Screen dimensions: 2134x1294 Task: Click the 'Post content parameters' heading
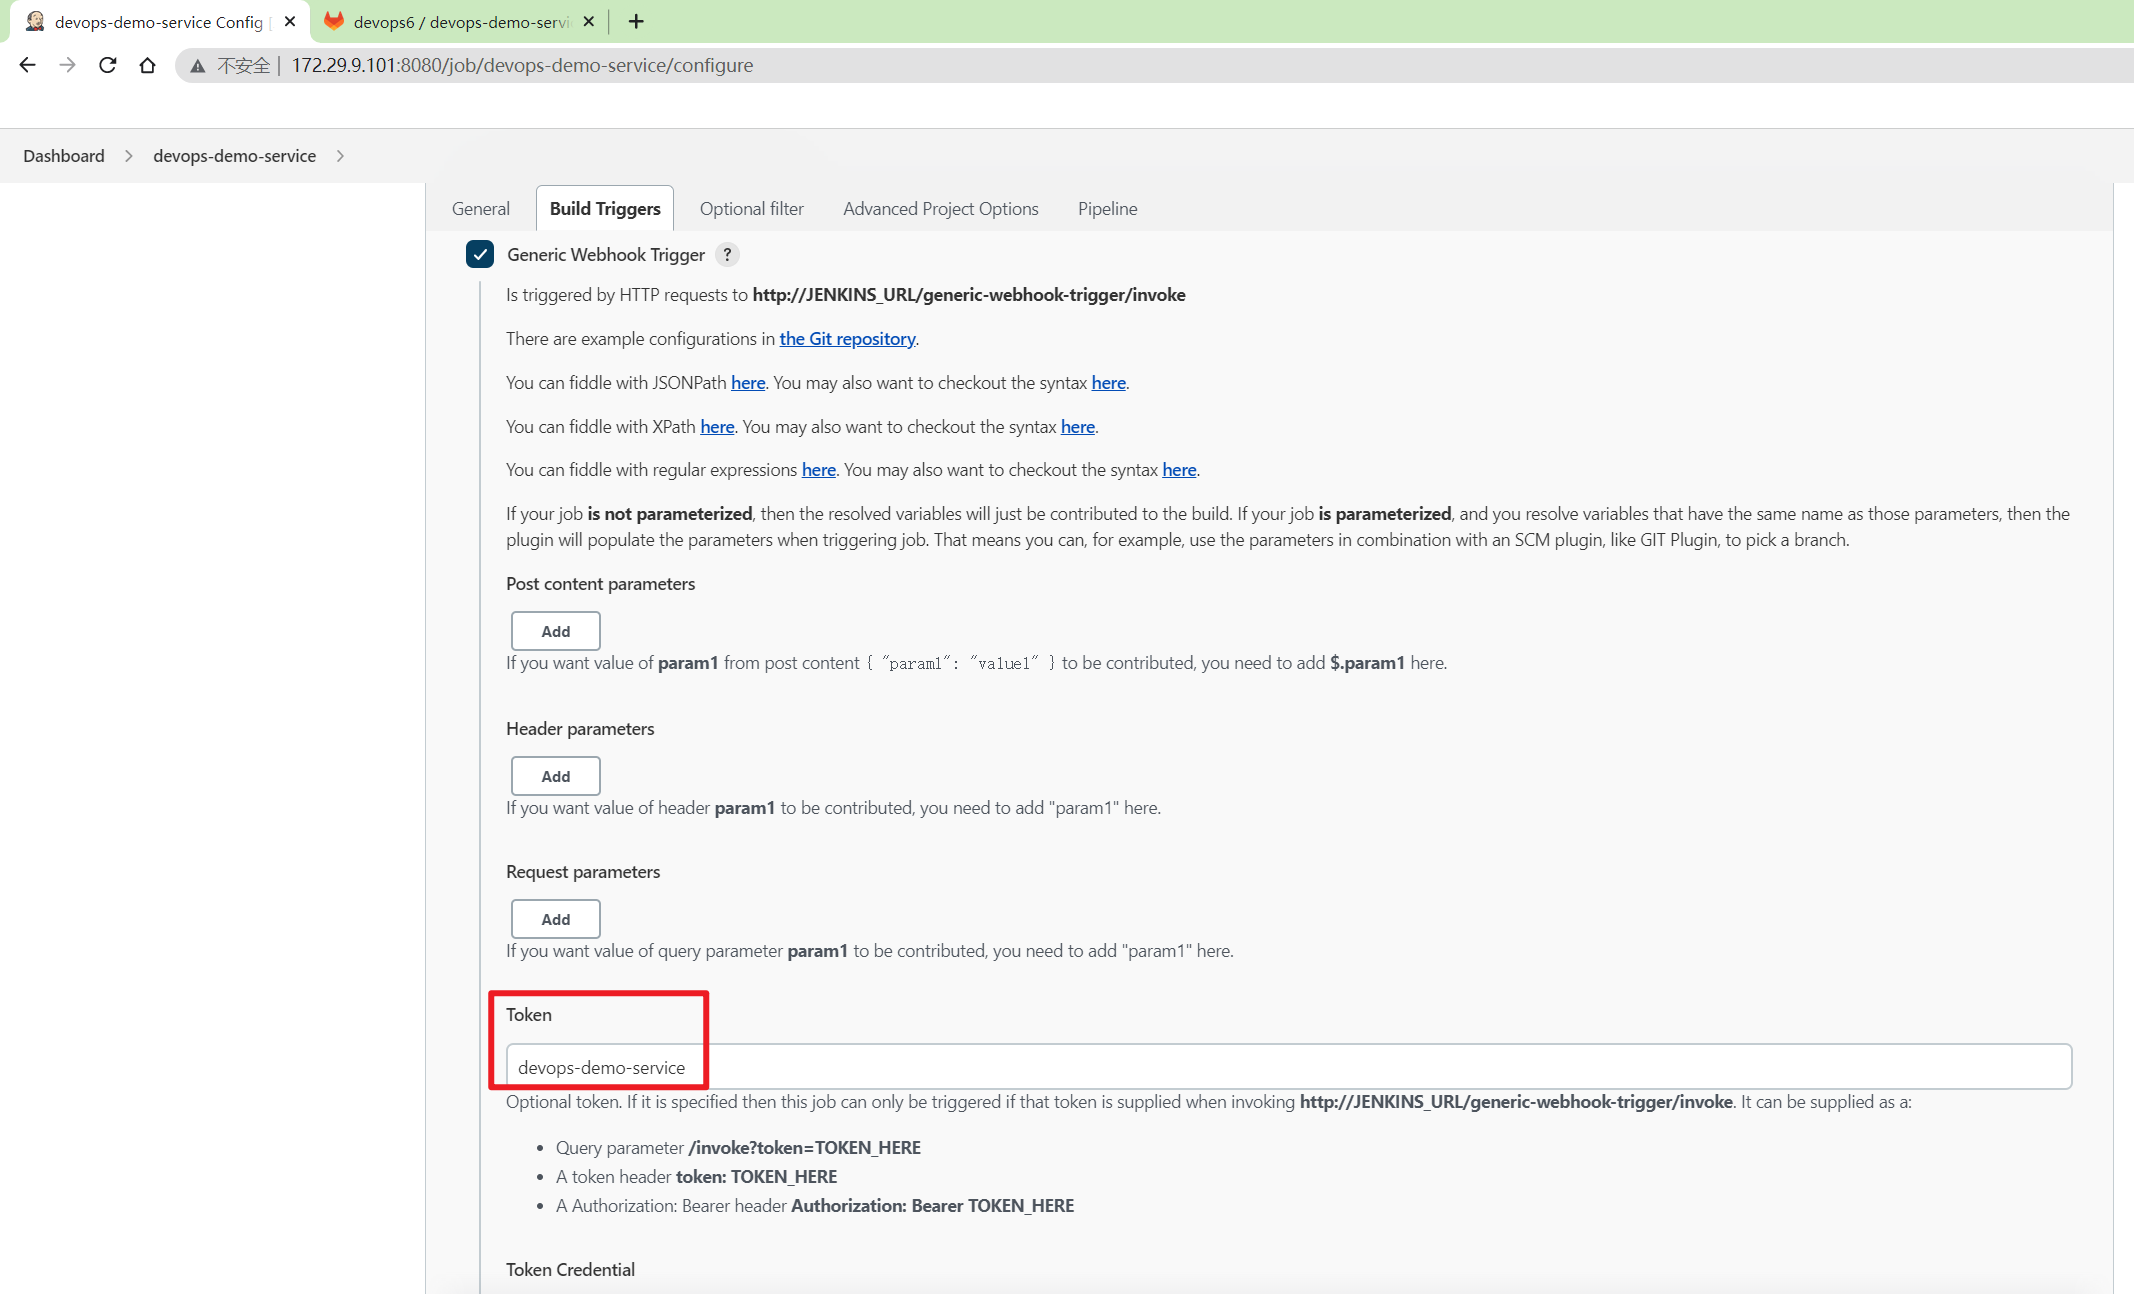coord(600,584)
